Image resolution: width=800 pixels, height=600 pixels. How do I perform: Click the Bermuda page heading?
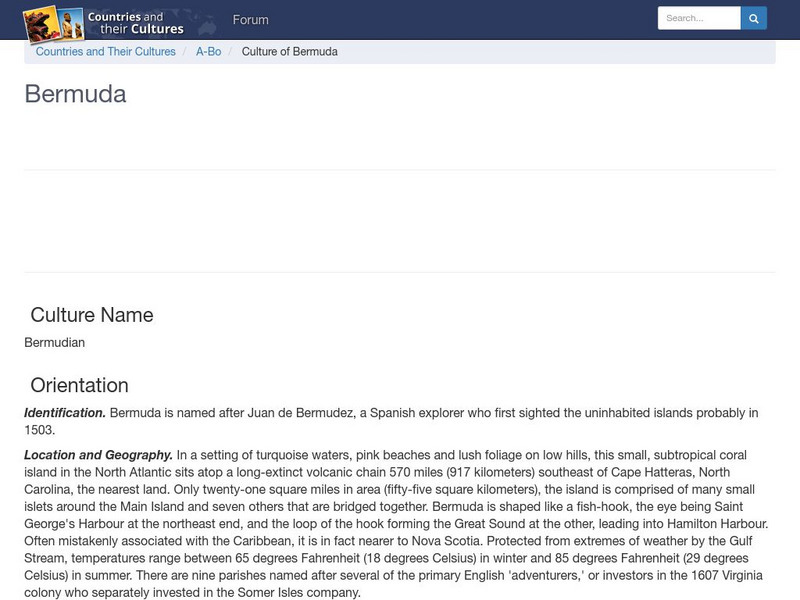coord(76,94)
